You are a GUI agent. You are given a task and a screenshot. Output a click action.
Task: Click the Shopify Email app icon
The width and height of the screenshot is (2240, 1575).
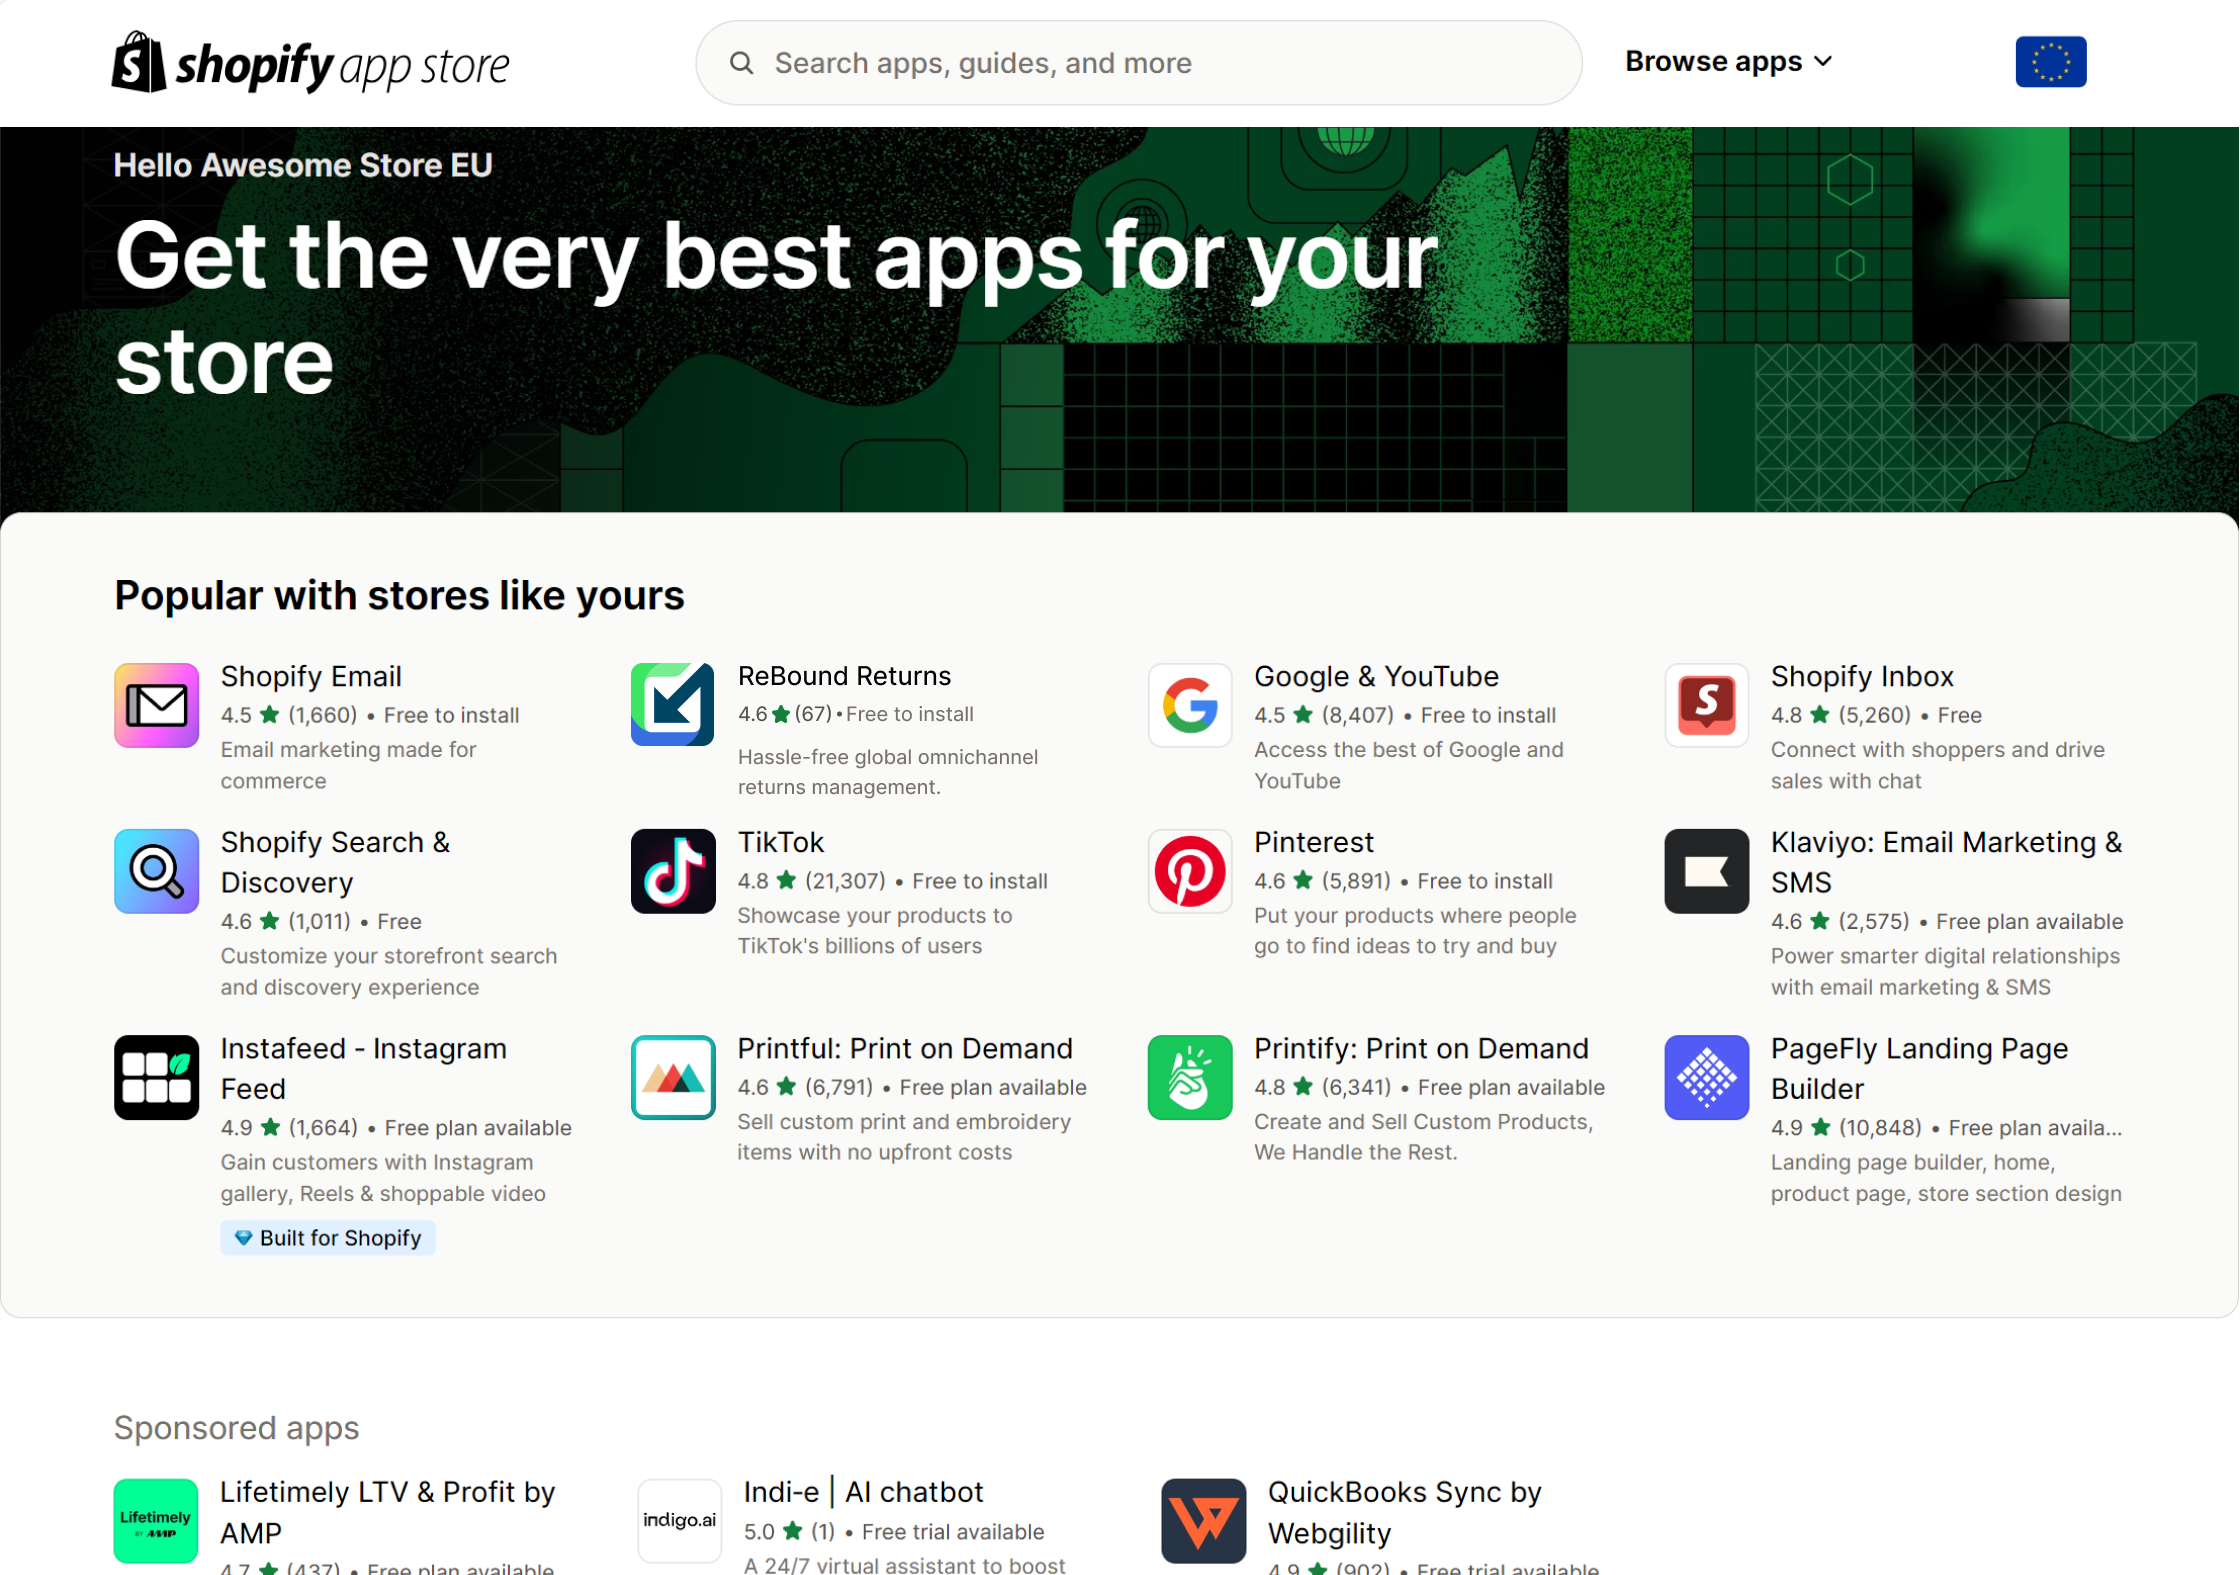(156, 705)
